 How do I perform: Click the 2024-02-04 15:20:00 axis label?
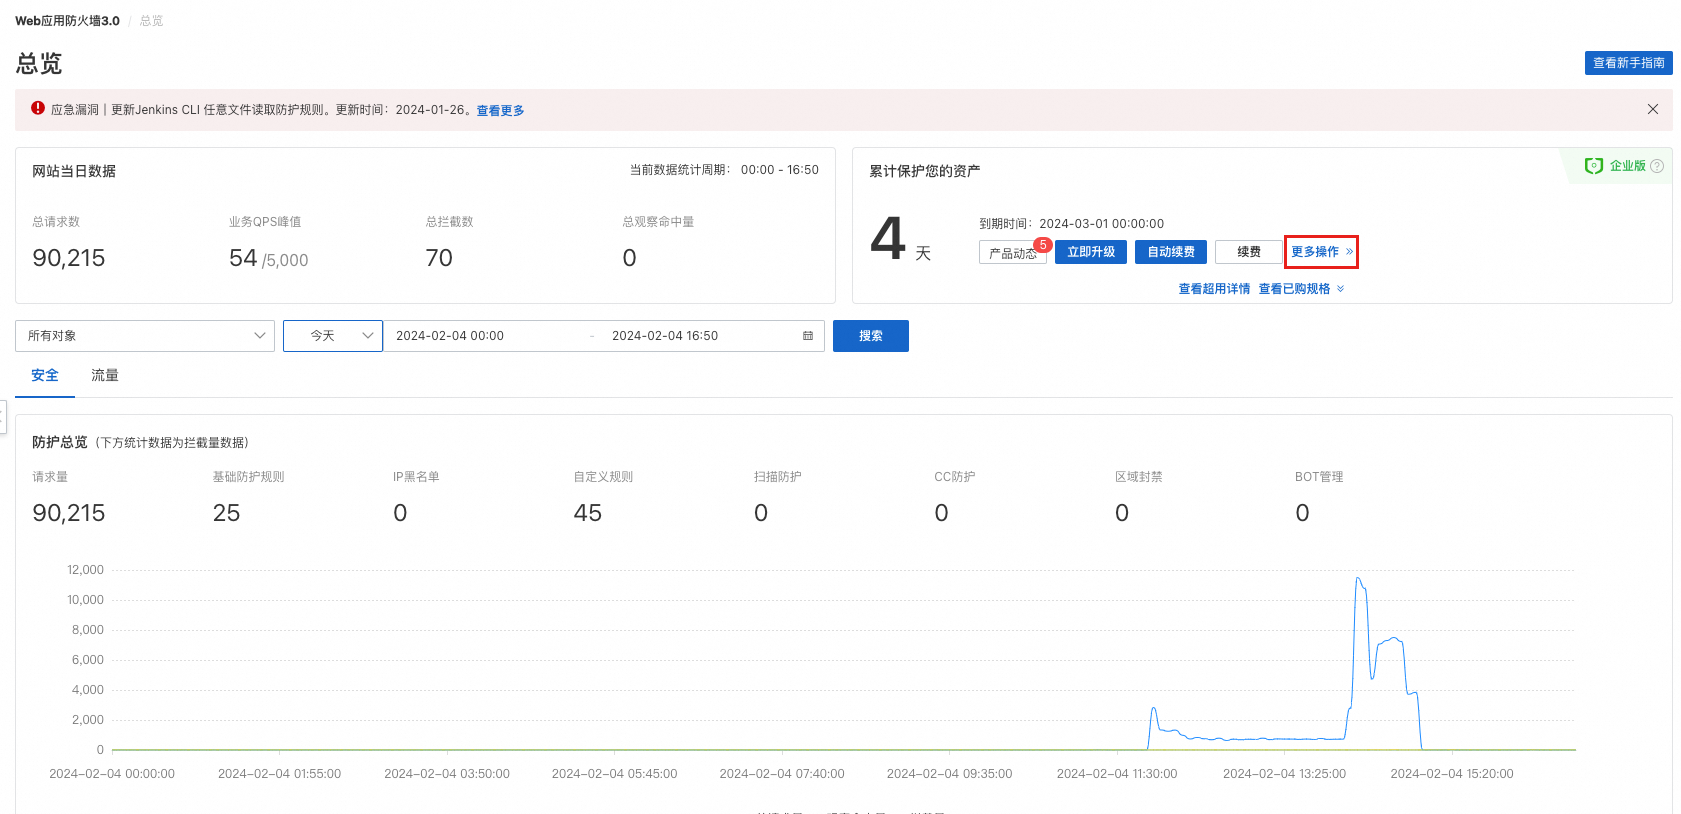pos(1452,774)
